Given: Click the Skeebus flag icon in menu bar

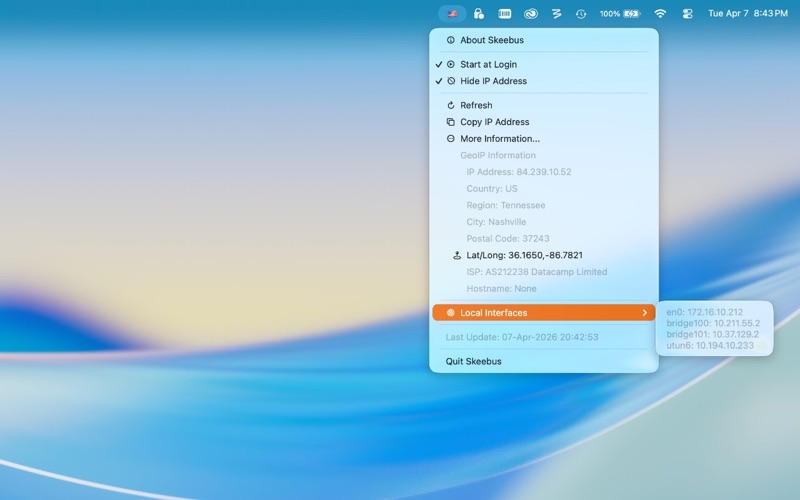Looking at the screenshot, I should pos(452,14).
